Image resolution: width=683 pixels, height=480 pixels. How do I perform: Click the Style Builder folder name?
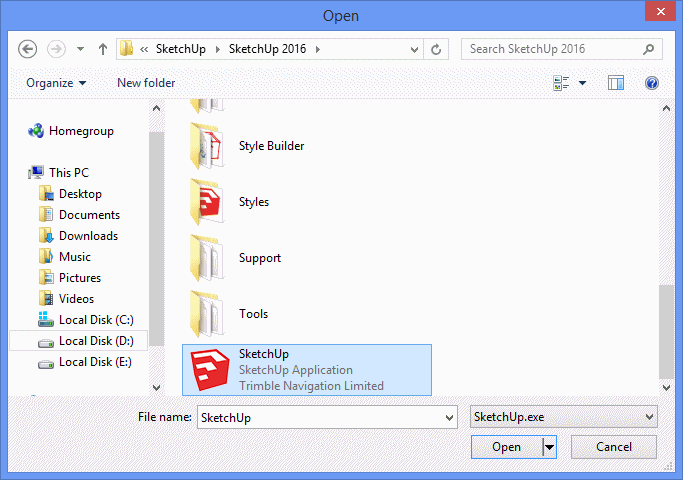tap(271, 146)
